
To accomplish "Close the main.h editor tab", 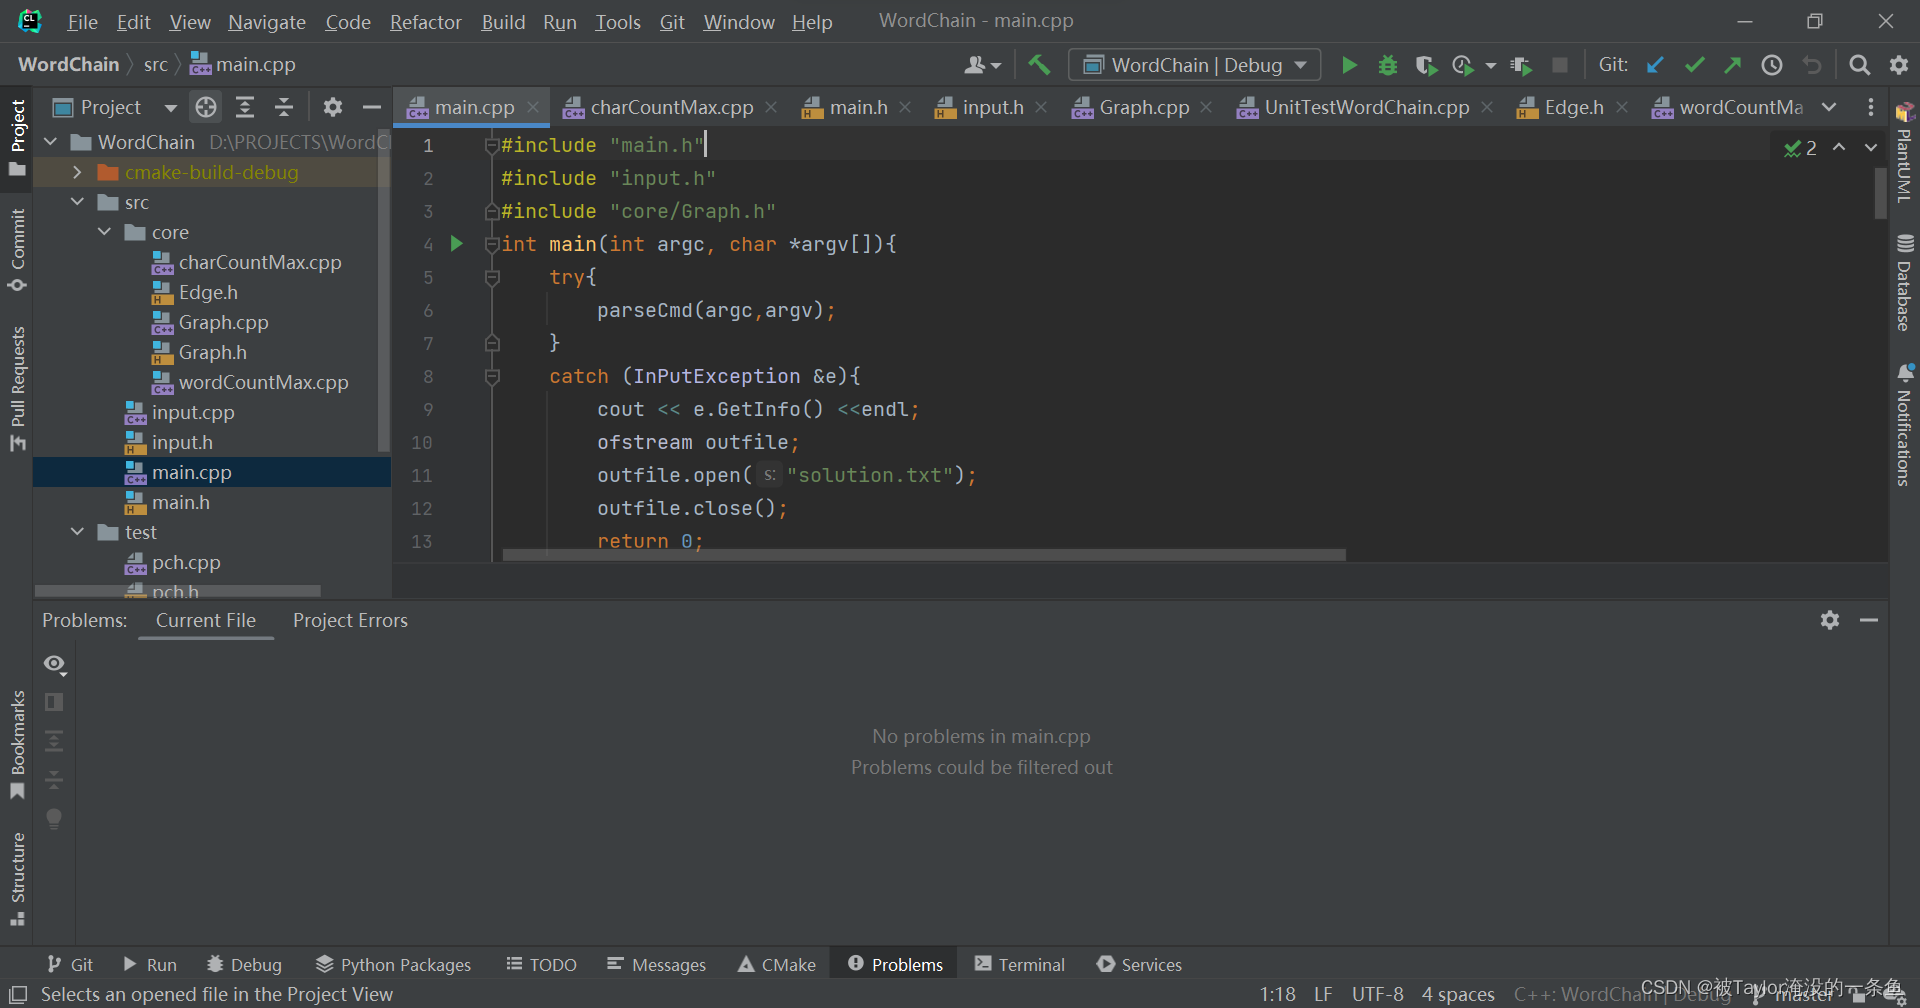I will [x=905, y=107].
